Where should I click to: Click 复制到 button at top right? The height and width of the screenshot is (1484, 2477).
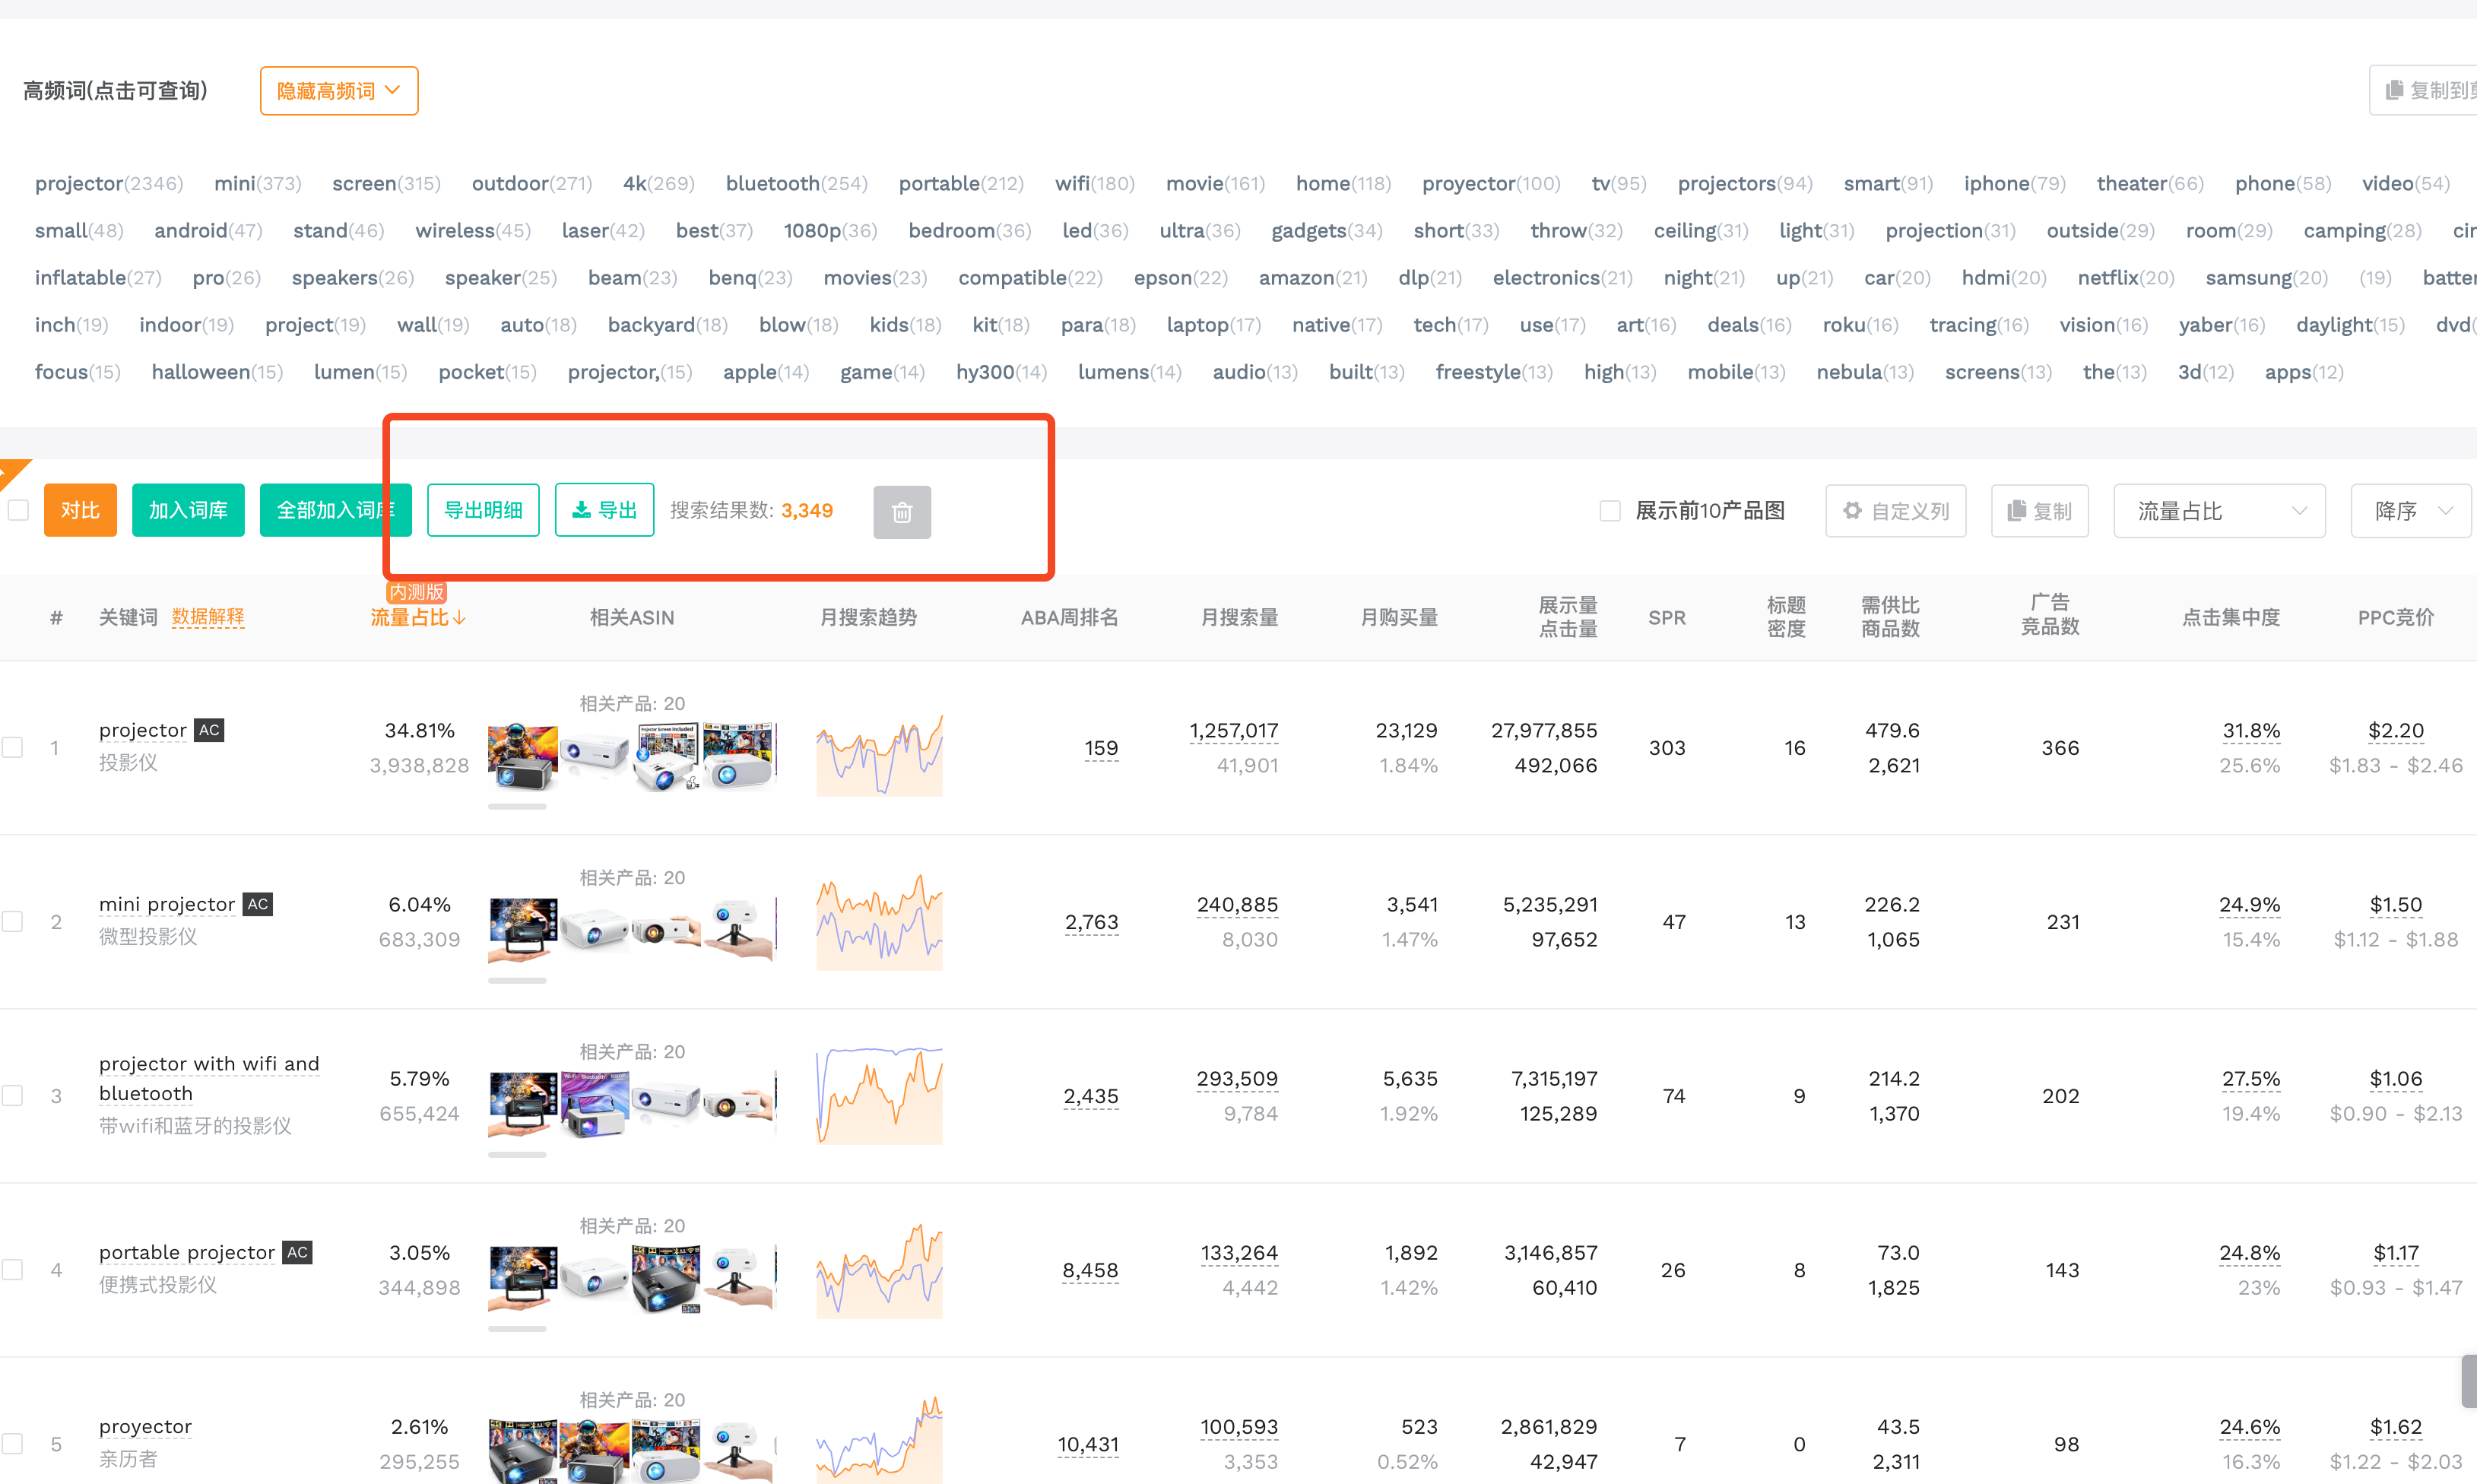point(2424,90)
